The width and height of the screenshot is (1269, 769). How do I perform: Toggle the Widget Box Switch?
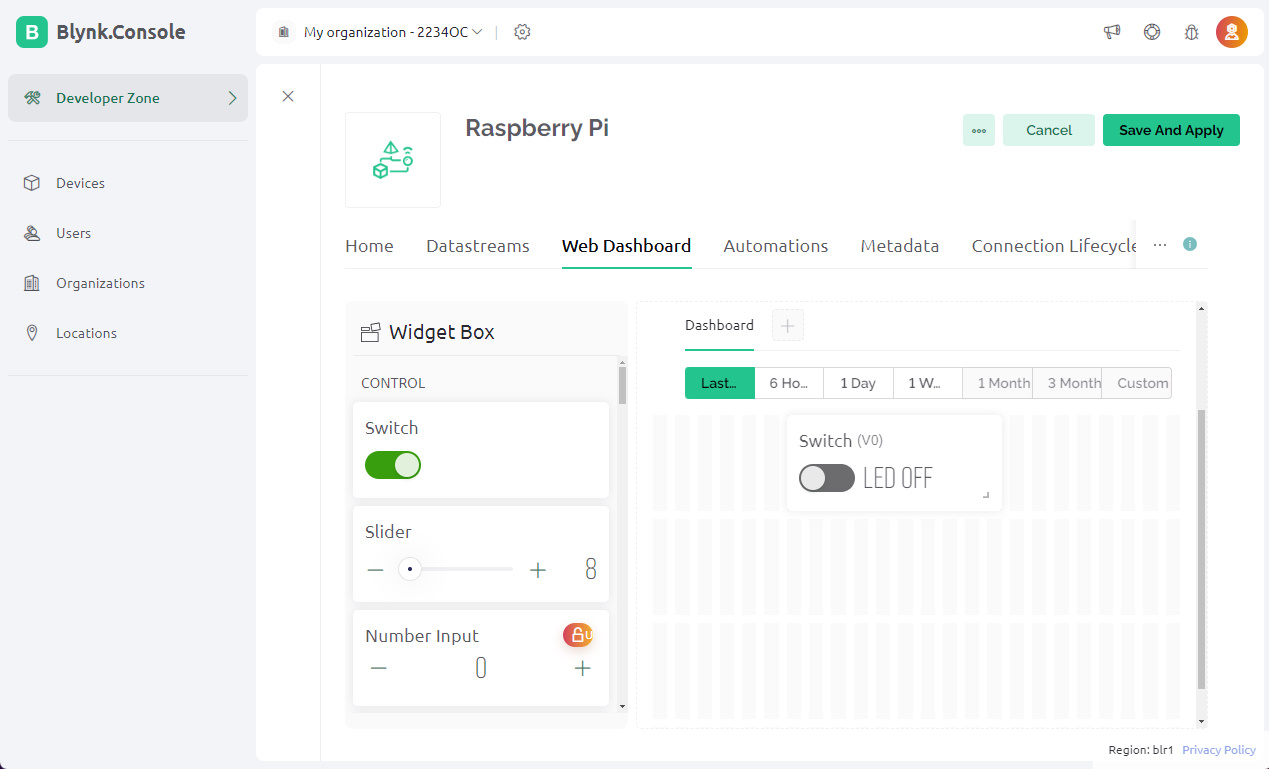click(x=393, y=465)
